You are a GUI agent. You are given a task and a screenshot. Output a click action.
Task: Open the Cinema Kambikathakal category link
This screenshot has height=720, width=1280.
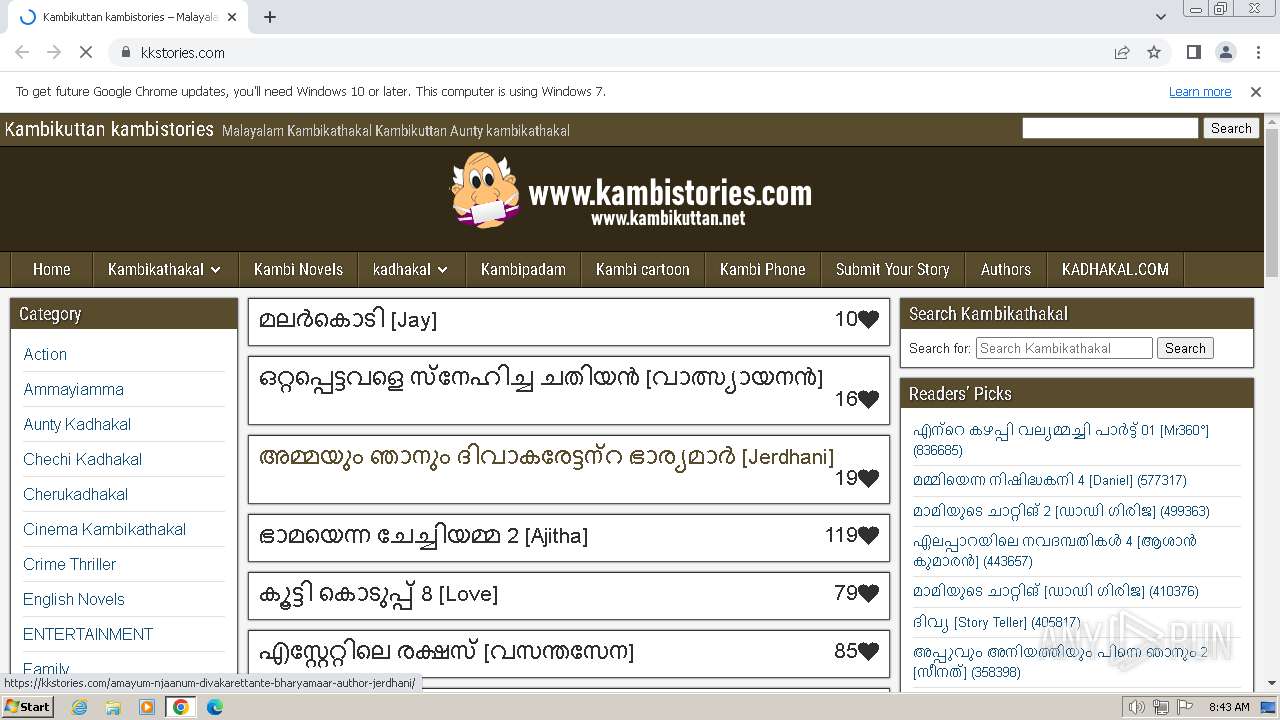pos(105,529)
